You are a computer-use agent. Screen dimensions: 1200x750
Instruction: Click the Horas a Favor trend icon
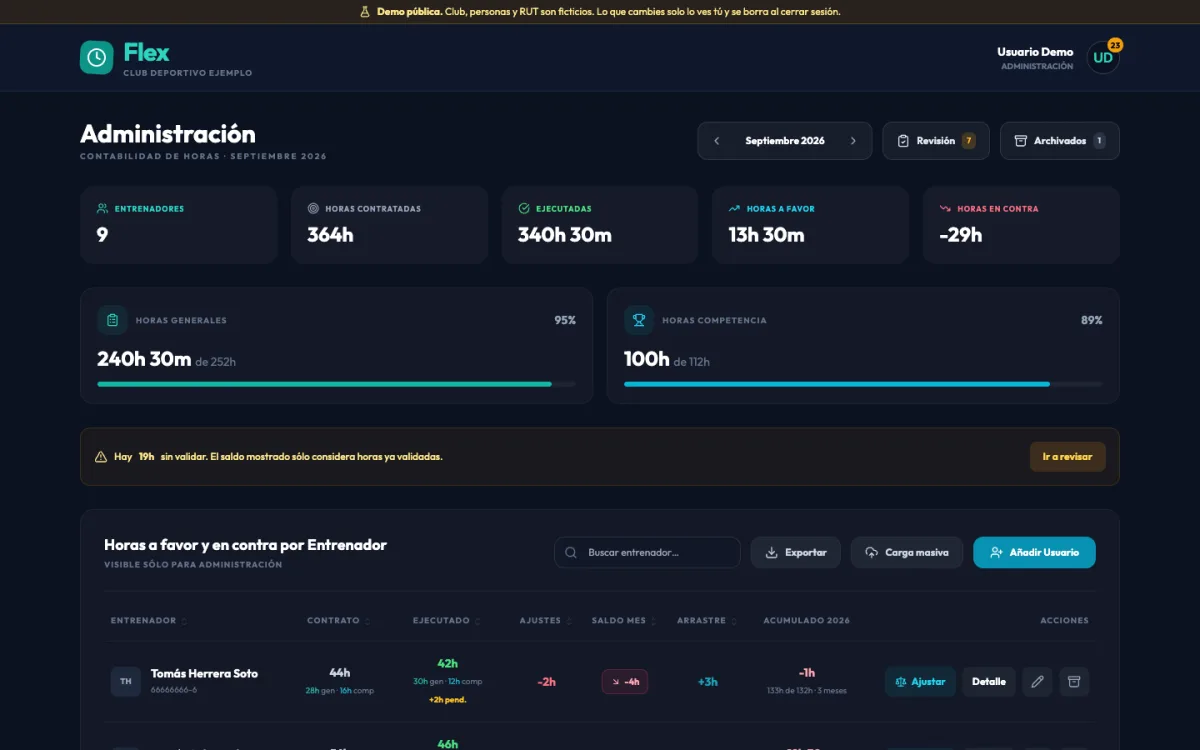734,209
